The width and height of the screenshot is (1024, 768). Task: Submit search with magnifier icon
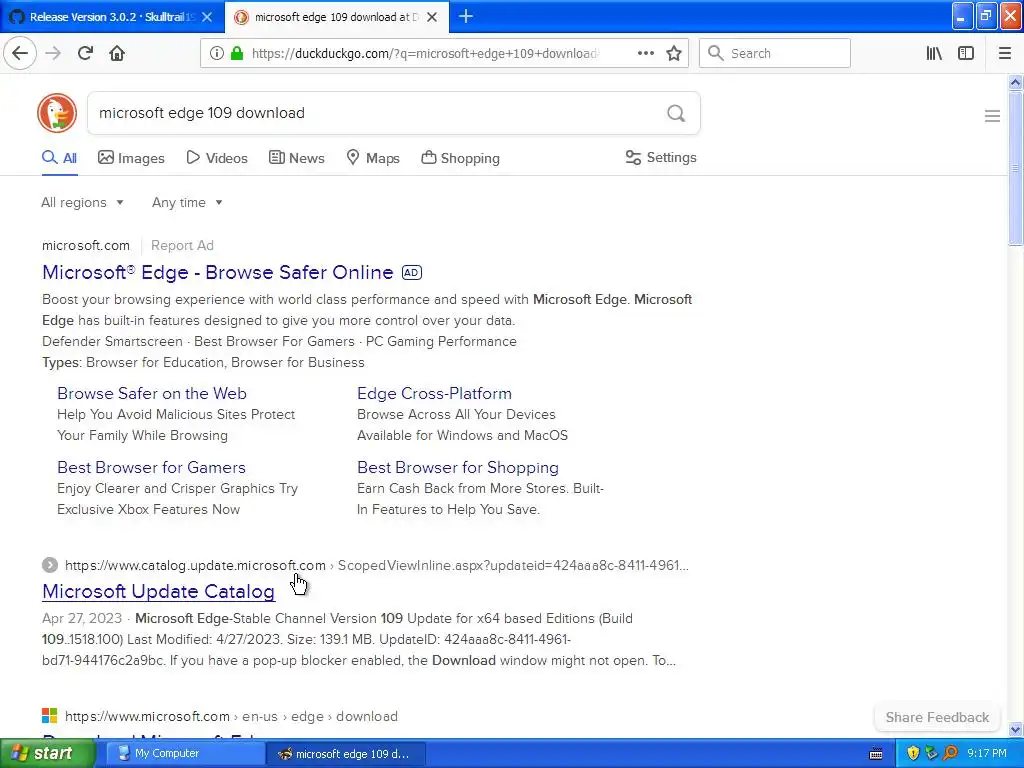pyautogui.click(x=676, y=113)
